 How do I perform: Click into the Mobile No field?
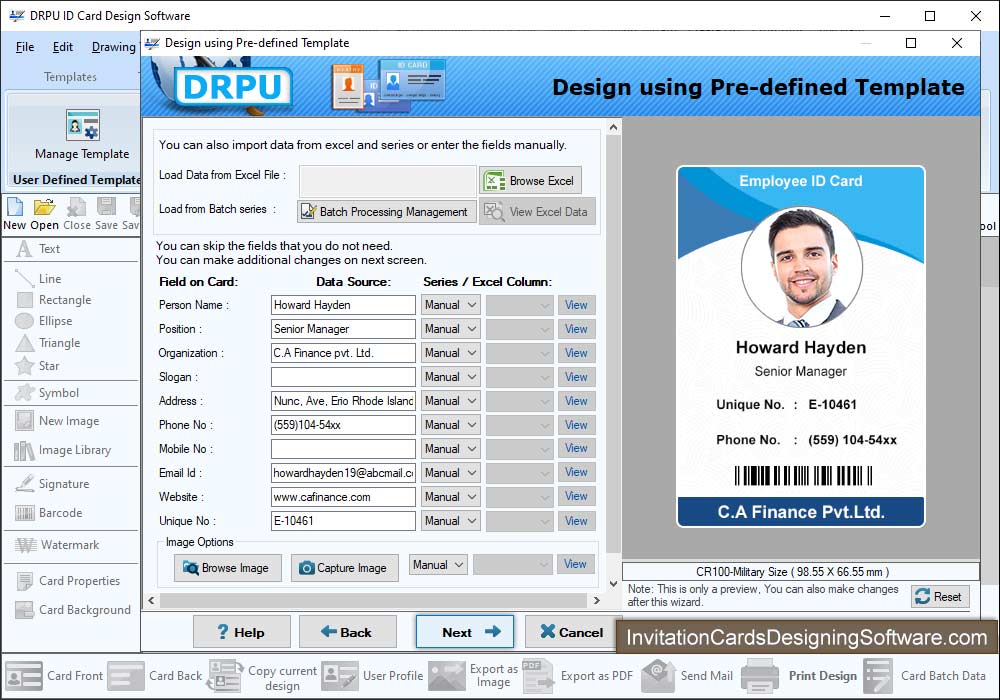tap(343, 449)
